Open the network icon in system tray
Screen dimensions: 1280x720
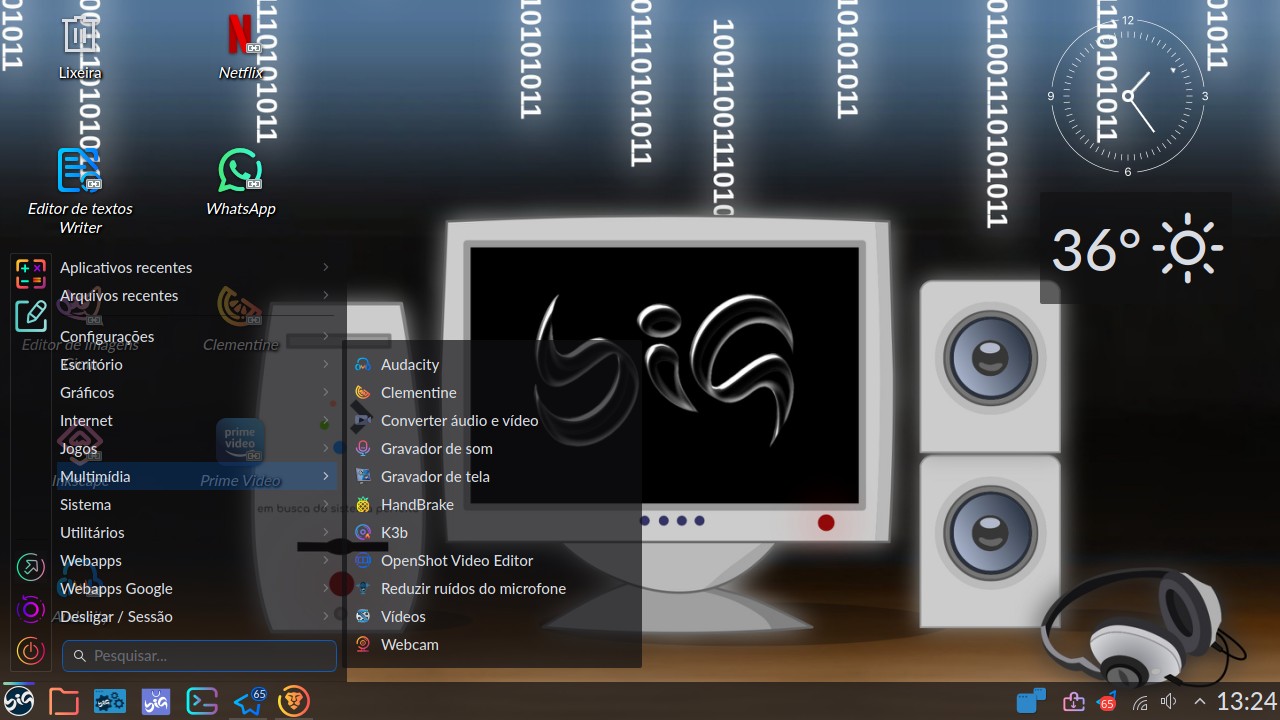1140,702
